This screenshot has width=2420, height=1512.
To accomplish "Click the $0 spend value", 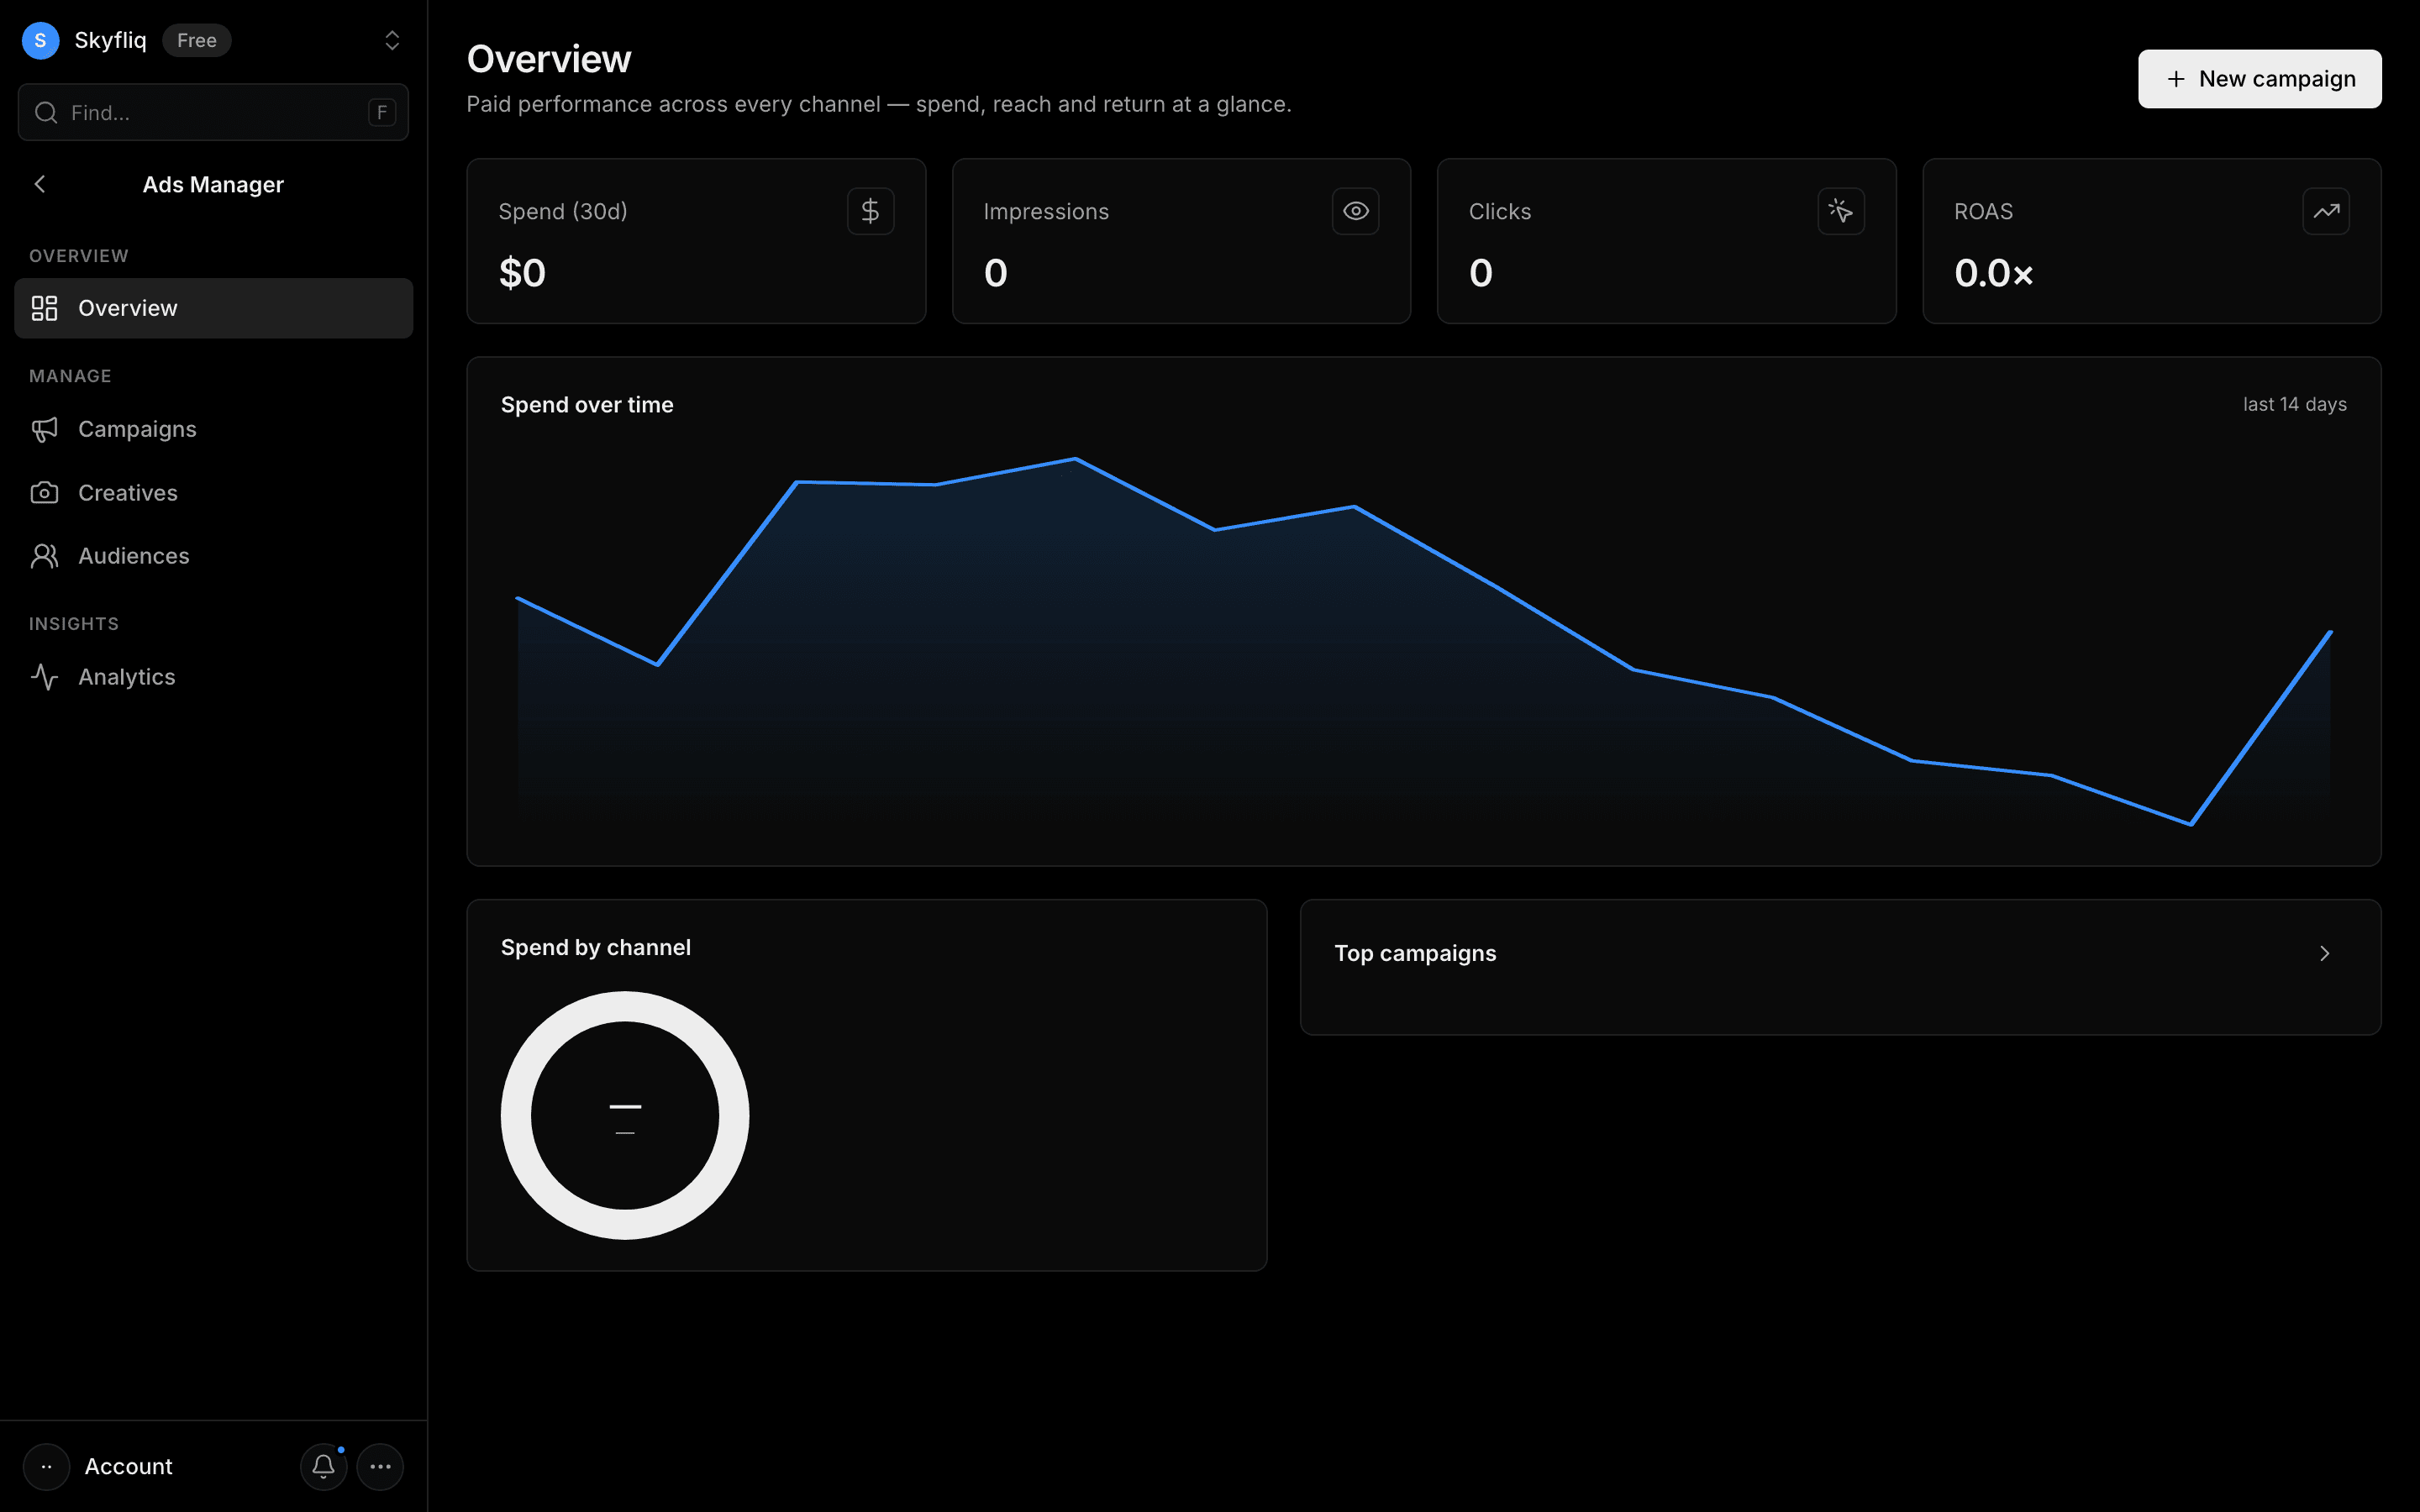I will pos(522,273).
